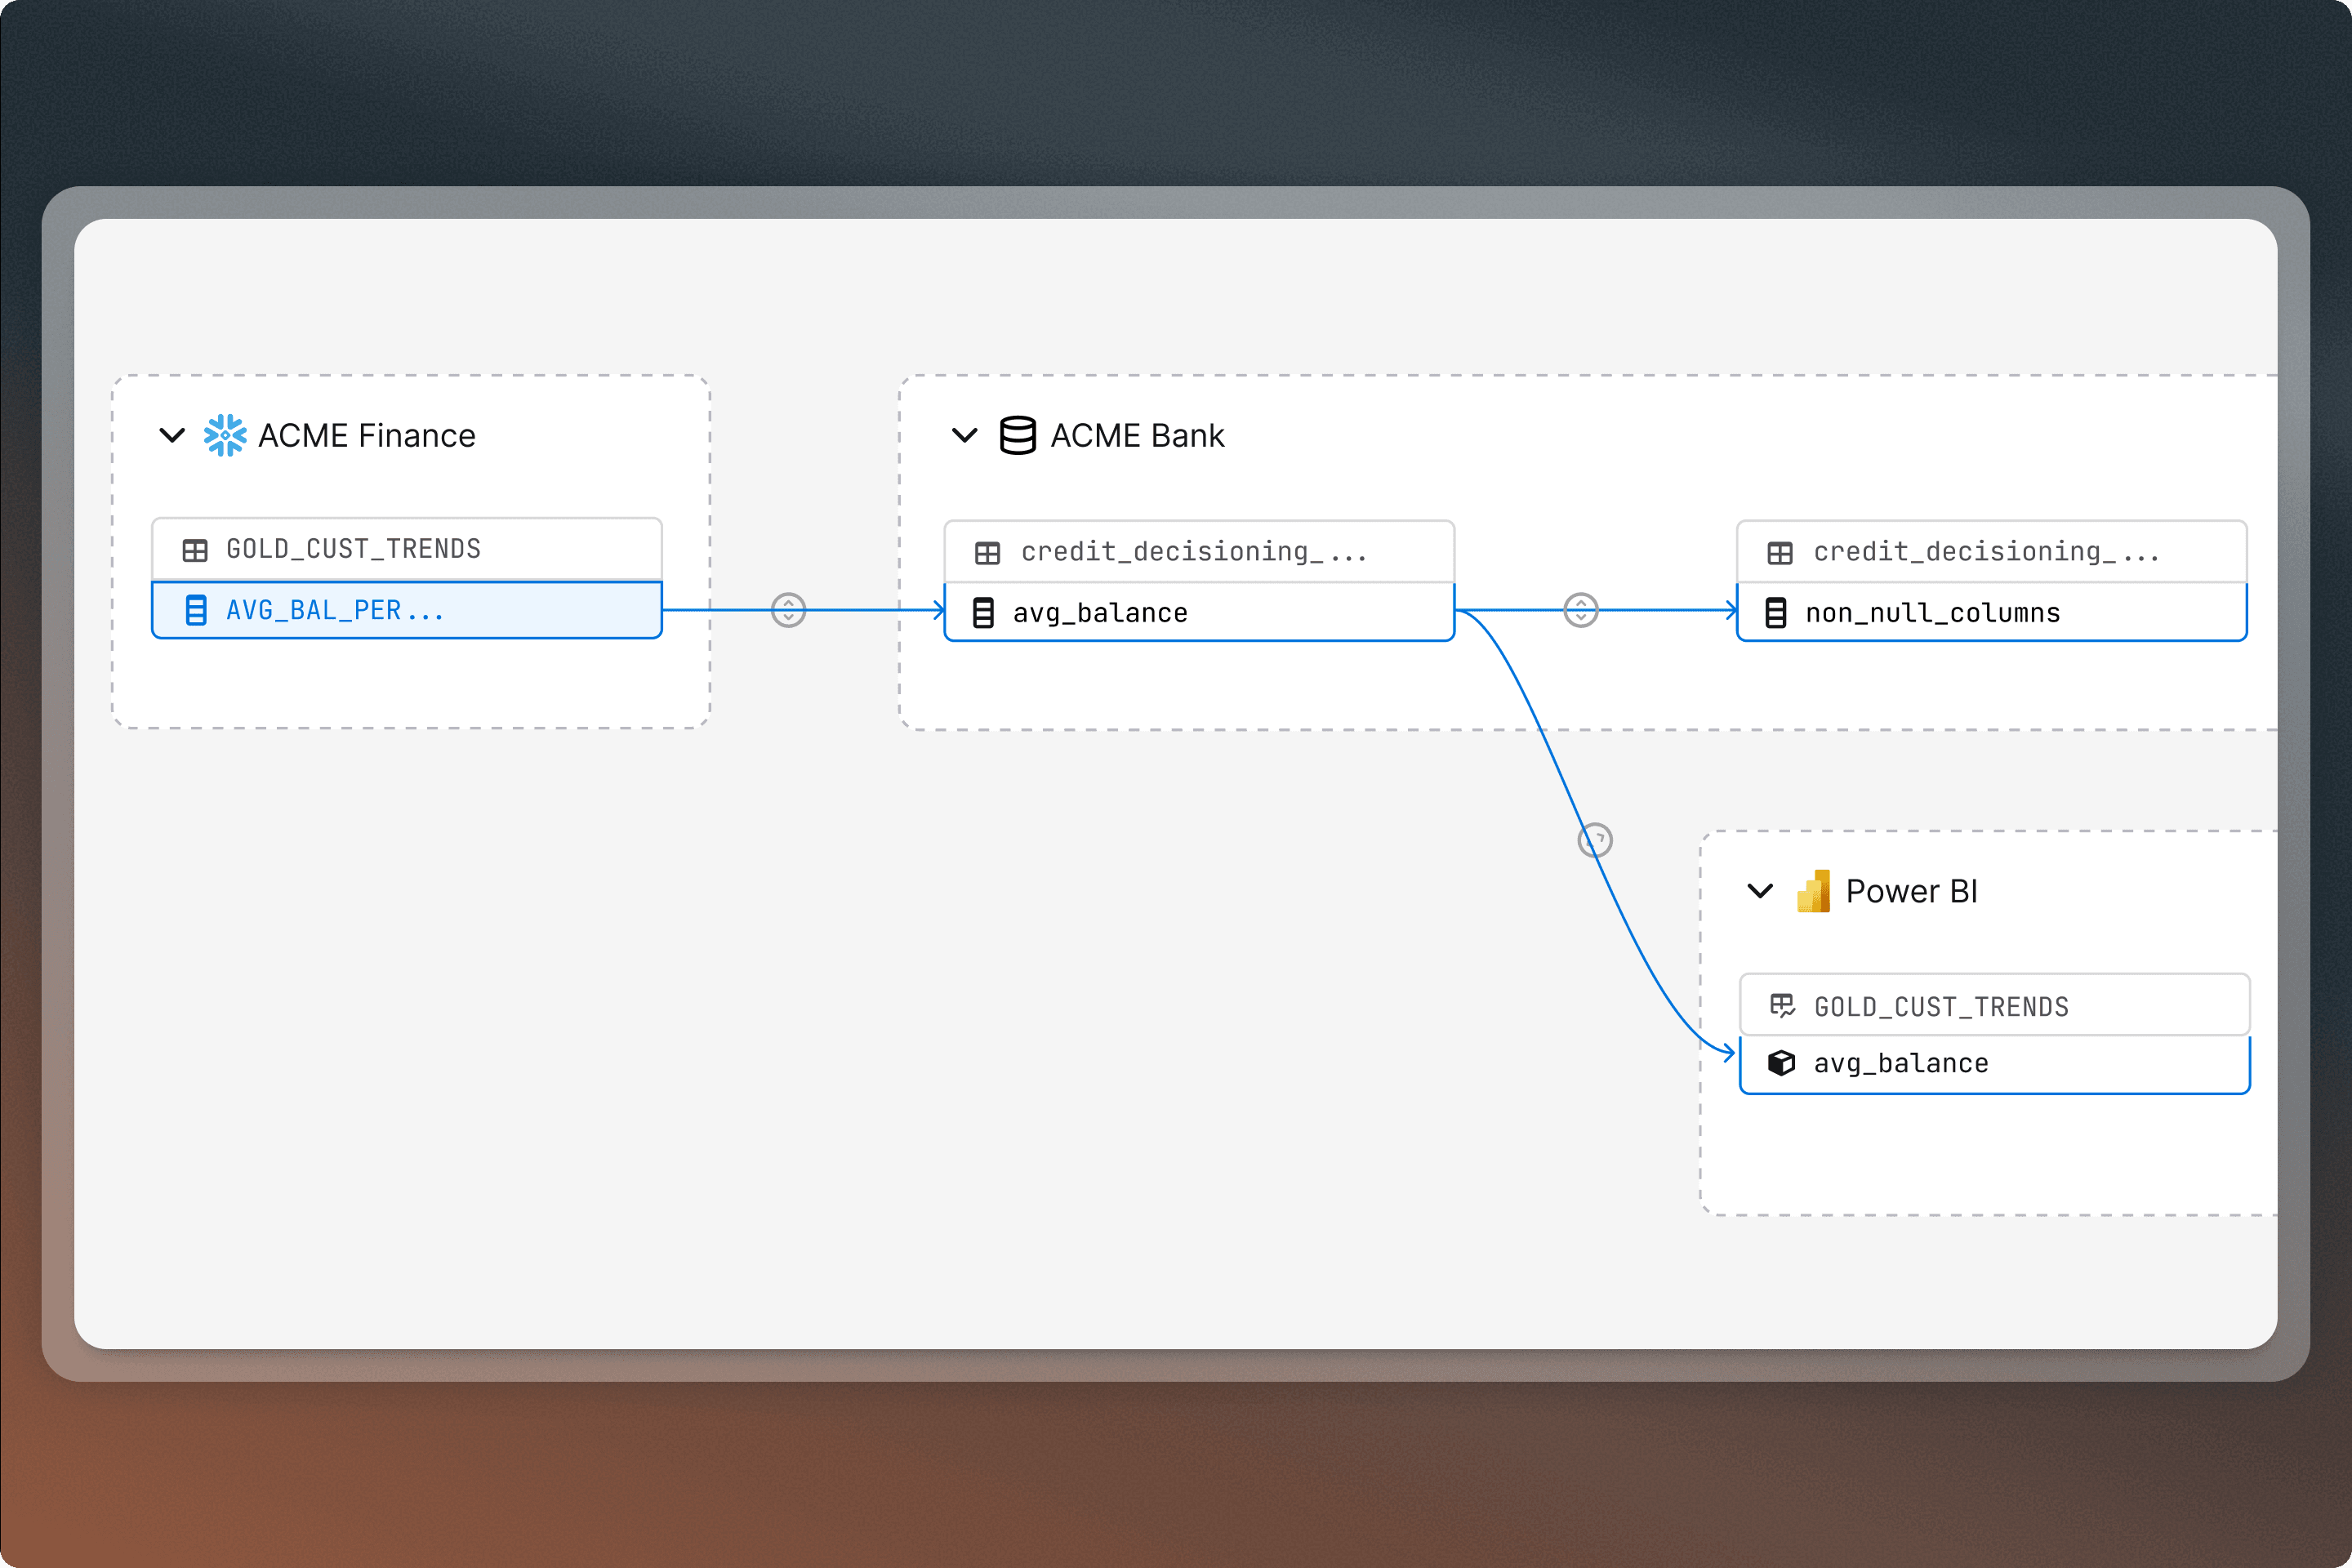This screenshot has height=1568, width=2352.
Task: Click the edge circle on the curved line to Power BI
Action: tap(1595, 840)
